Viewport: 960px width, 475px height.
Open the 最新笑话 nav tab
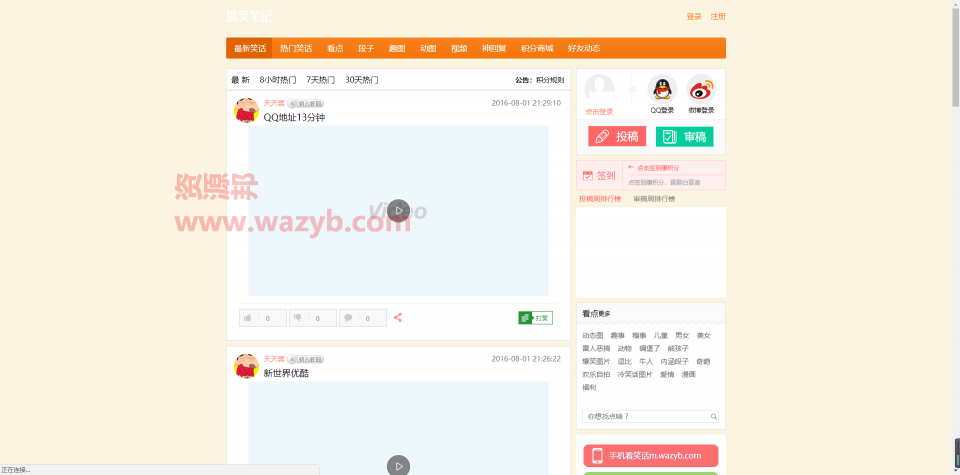pyautogui.click(x=249, y=48)
